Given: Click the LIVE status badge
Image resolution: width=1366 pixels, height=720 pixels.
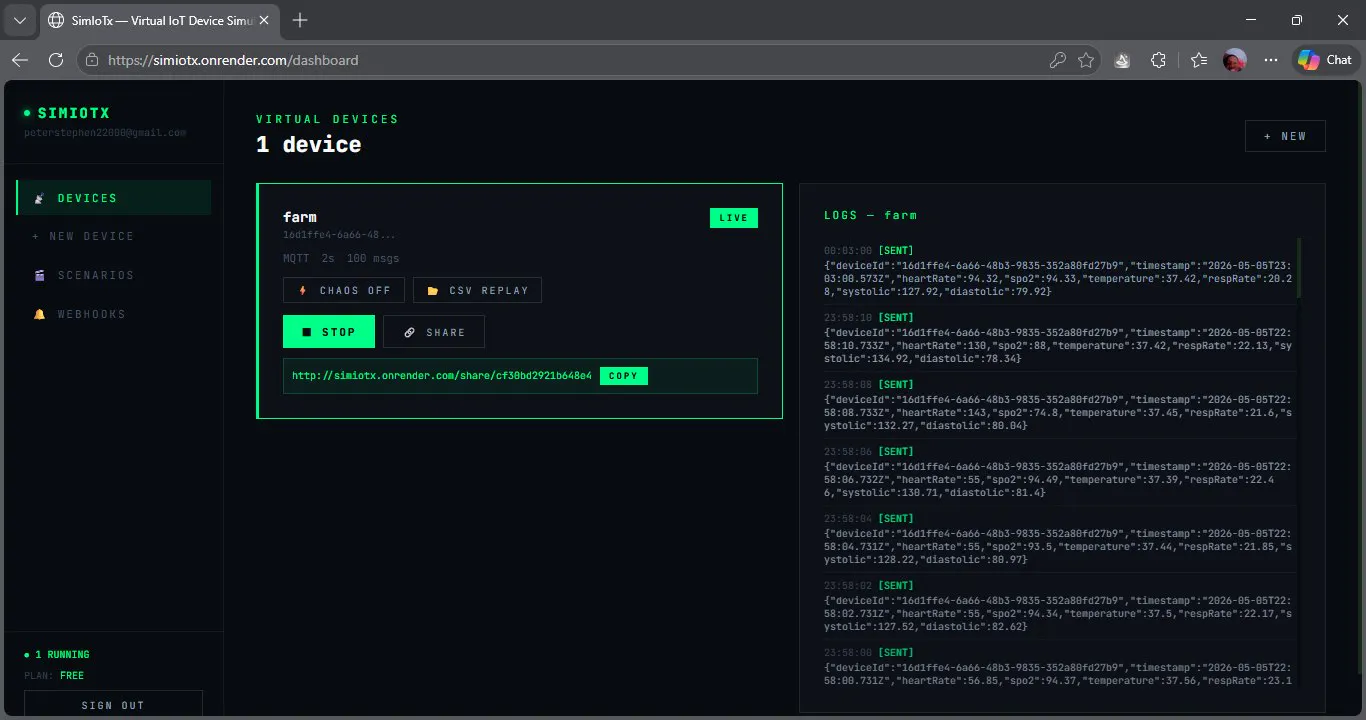Looking at the screenshot, I should 734,218.
